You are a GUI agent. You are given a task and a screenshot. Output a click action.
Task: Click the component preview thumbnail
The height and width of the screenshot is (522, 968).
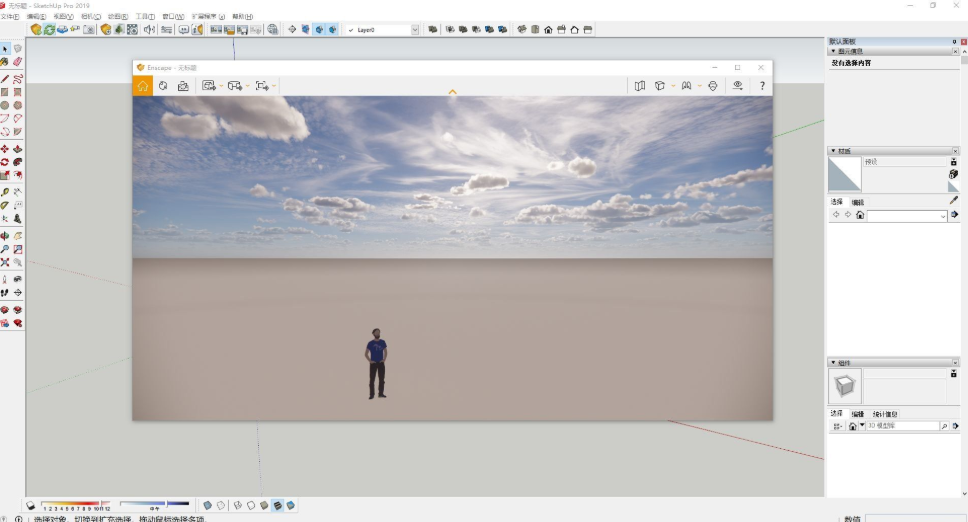tap(845, 386)
